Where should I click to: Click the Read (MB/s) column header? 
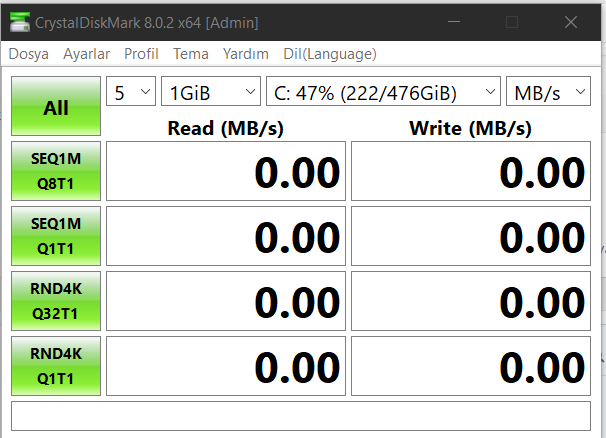click(226, 128)
